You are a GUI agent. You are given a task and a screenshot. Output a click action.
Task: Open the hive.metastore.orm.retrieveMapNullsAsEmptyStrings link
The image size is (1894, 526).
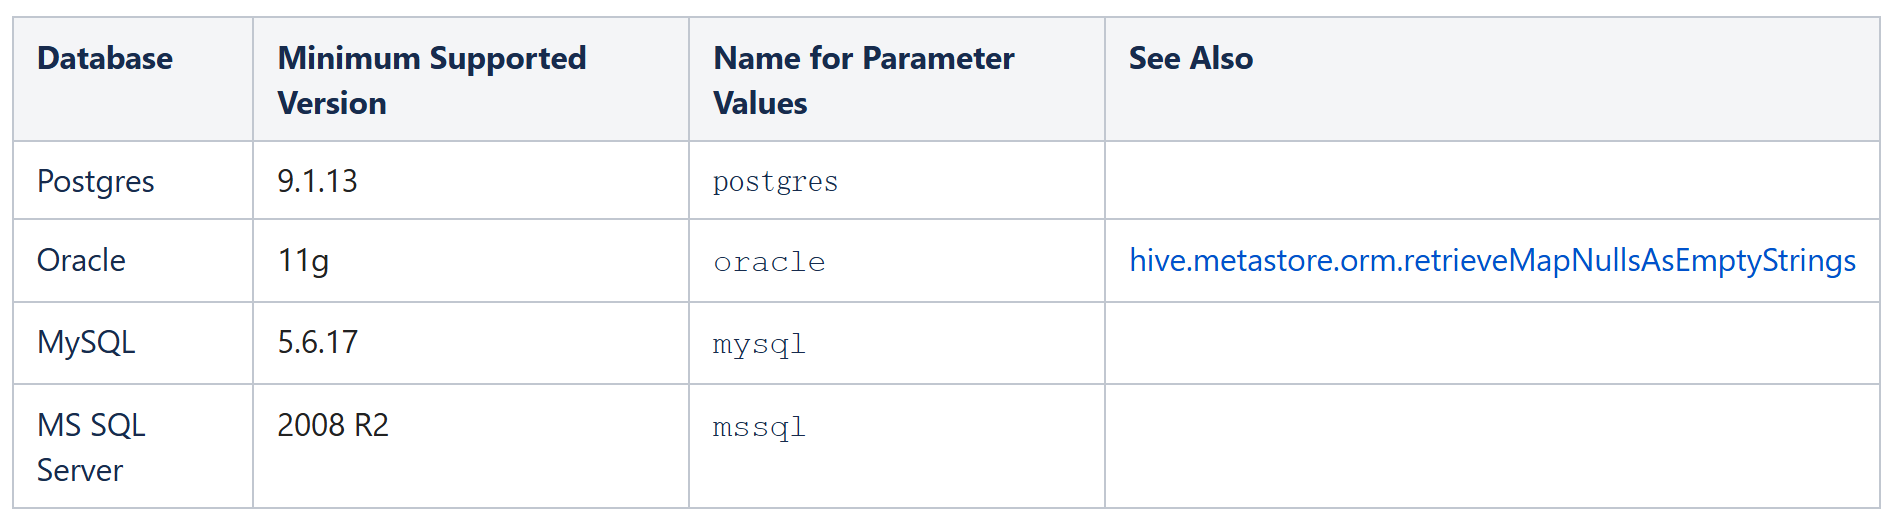click(1492, 261)
